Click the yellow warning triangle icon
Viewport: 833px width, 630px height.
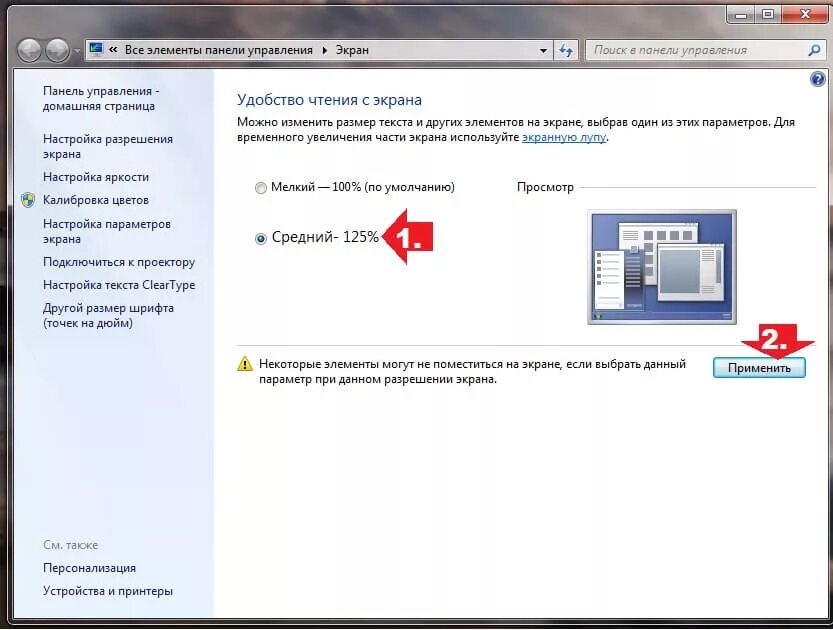244,364
